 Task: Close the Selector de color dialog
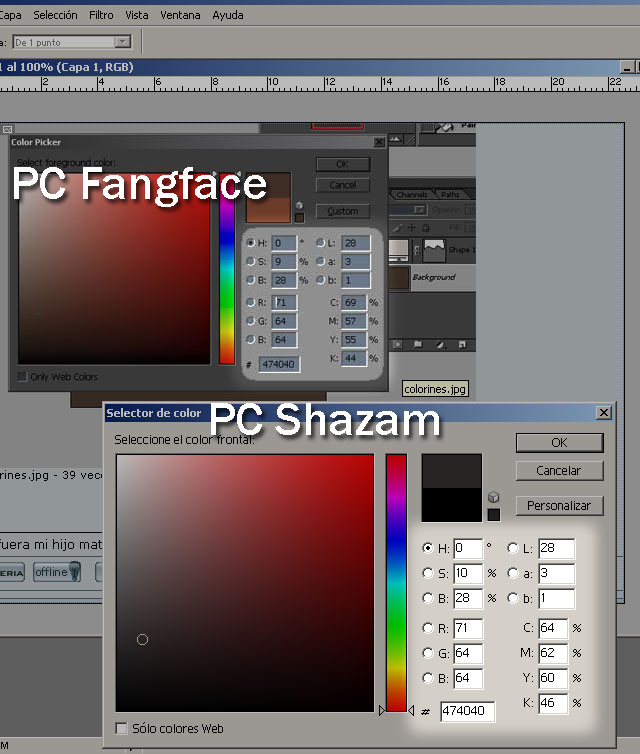(603, 413)
